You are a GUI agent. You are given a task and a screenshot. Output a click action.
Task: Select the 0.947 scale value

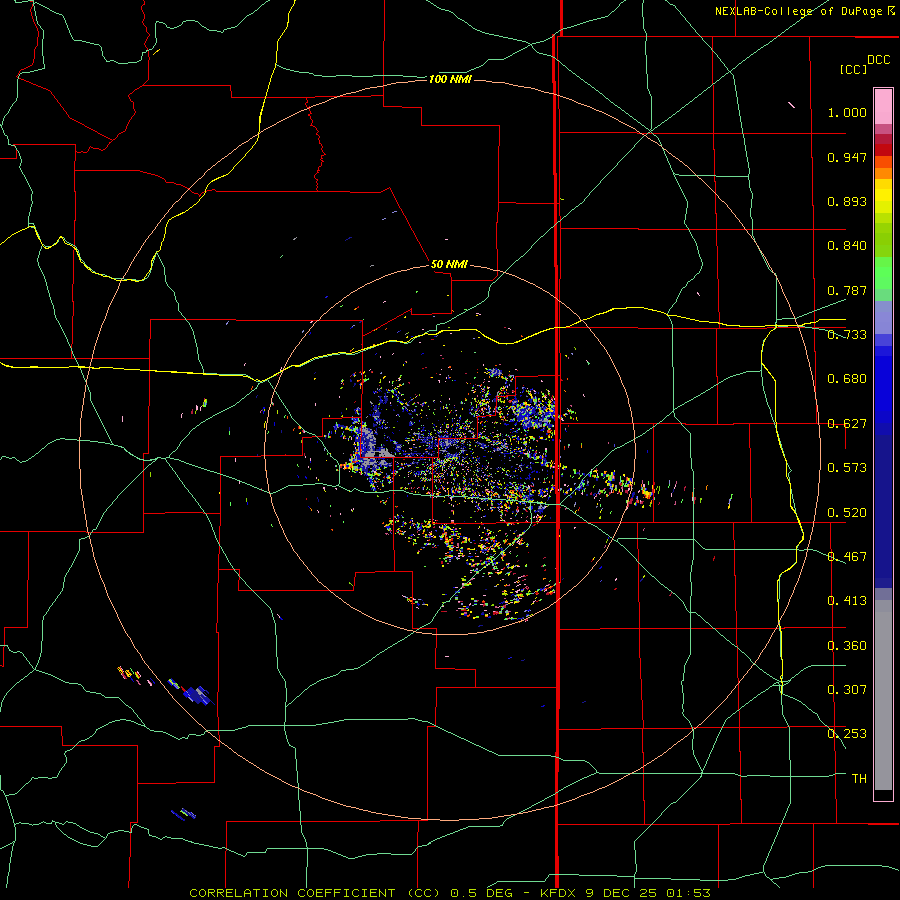pos(847,157)
